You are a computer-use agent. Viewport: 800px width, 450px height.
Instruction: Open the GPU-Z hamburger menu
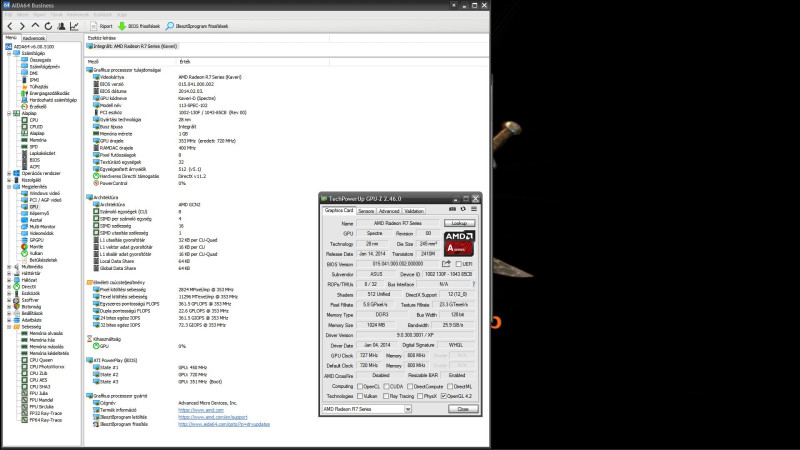tap(474, 209)
